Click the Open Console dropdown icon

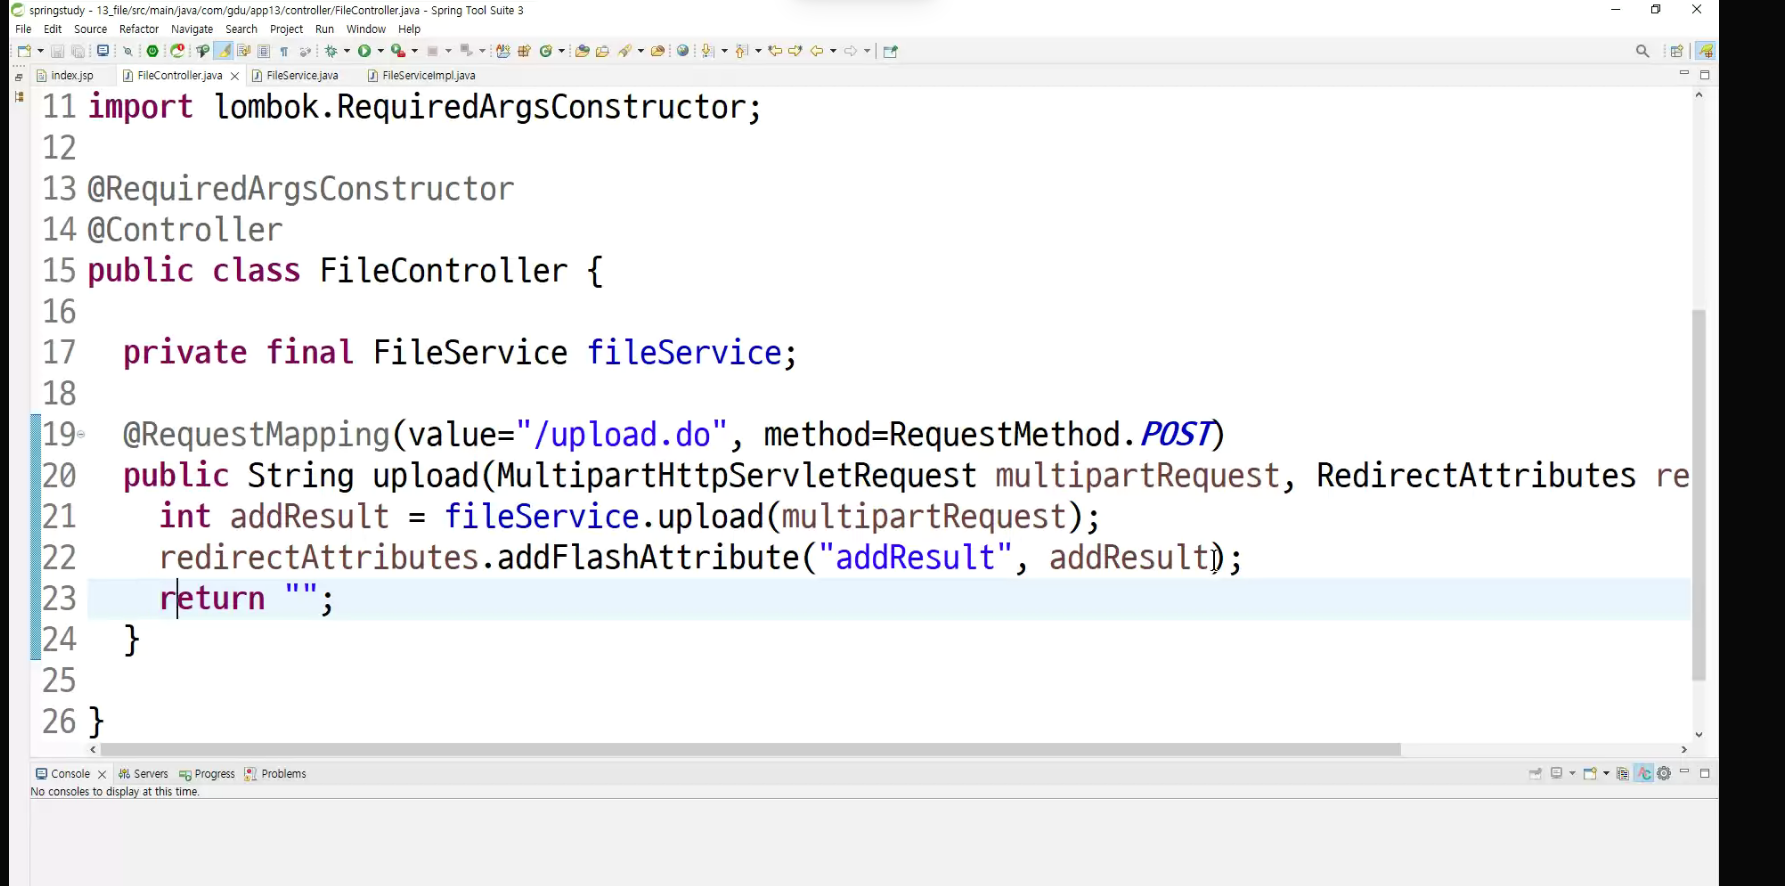click(x=1589, y=773)
